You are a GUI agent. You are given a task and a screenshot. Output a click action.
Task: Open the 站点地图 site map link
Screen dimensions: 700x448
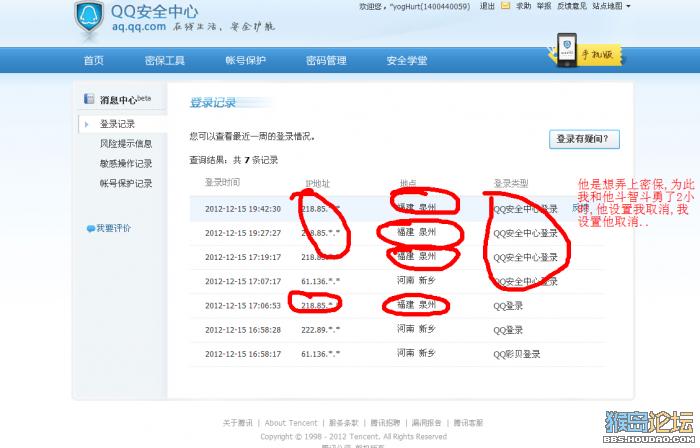607,6
